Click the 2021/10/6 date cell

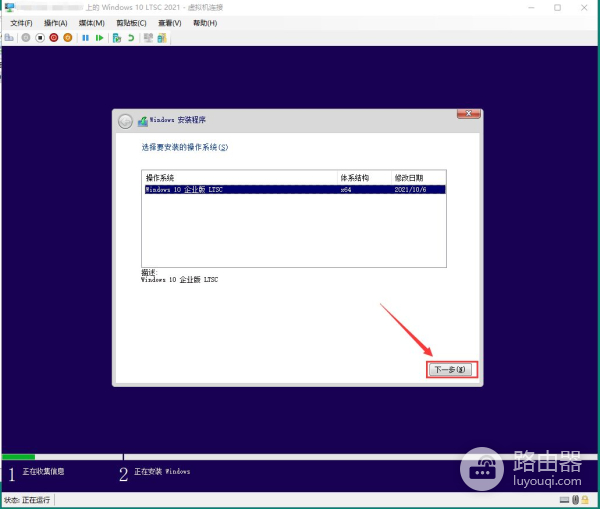[x=410, y=189]
